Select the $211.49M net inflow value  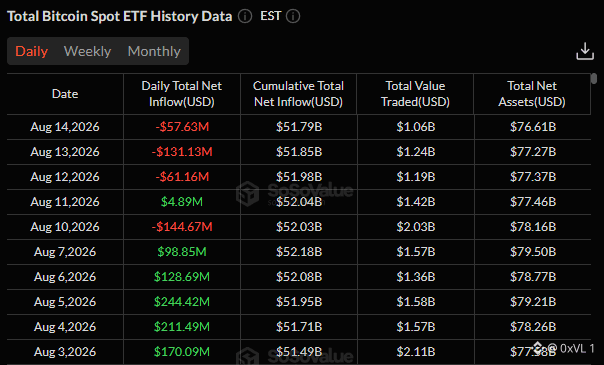(x=182, y=327)
